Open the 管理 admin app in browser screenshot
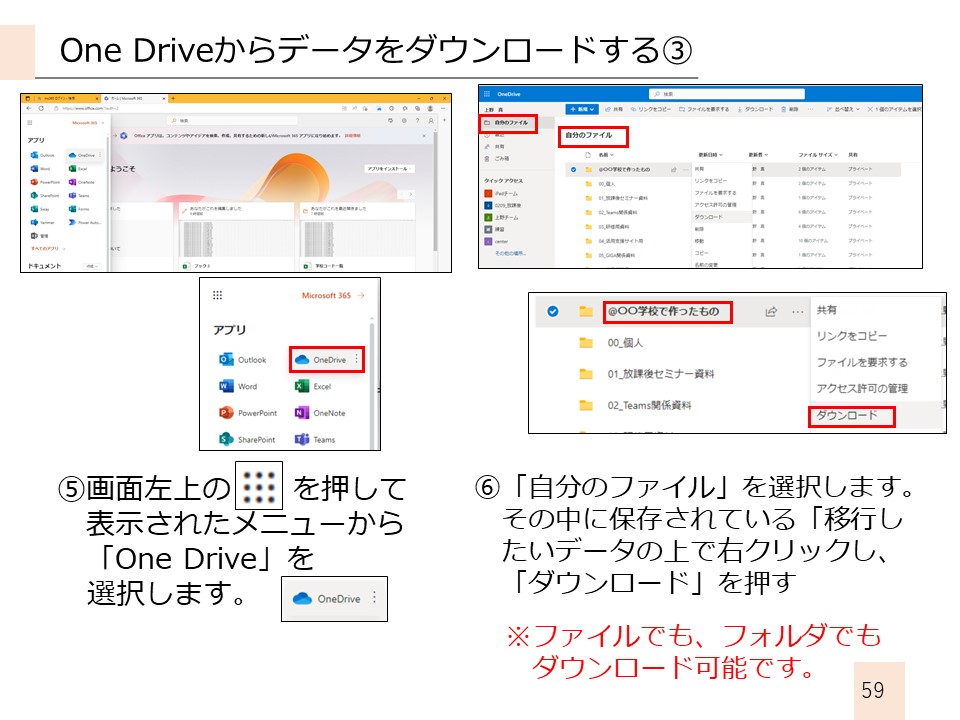 click(x=39, y=236)
